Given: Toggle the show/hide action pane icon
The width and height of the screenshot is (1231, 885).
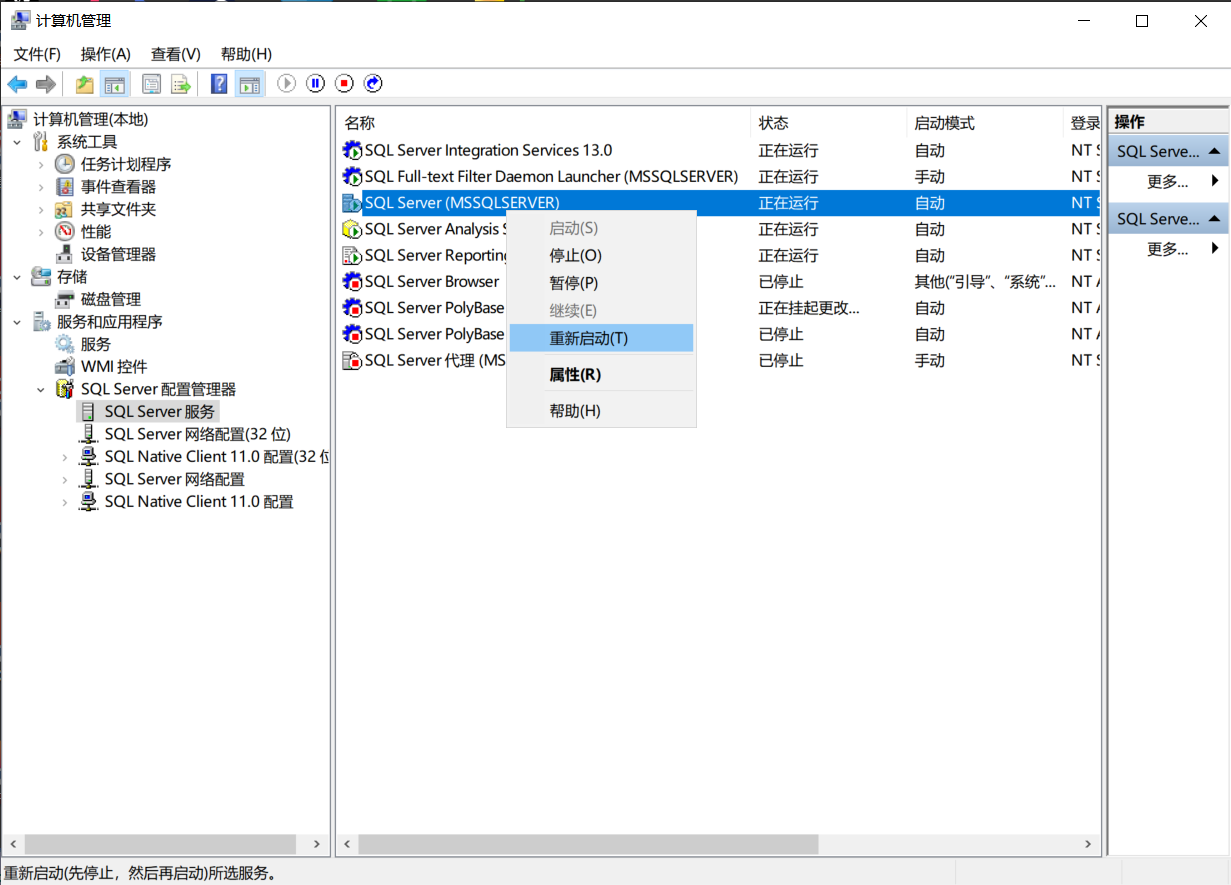Looking at the screenshot, I should click(x=250, y=84).
